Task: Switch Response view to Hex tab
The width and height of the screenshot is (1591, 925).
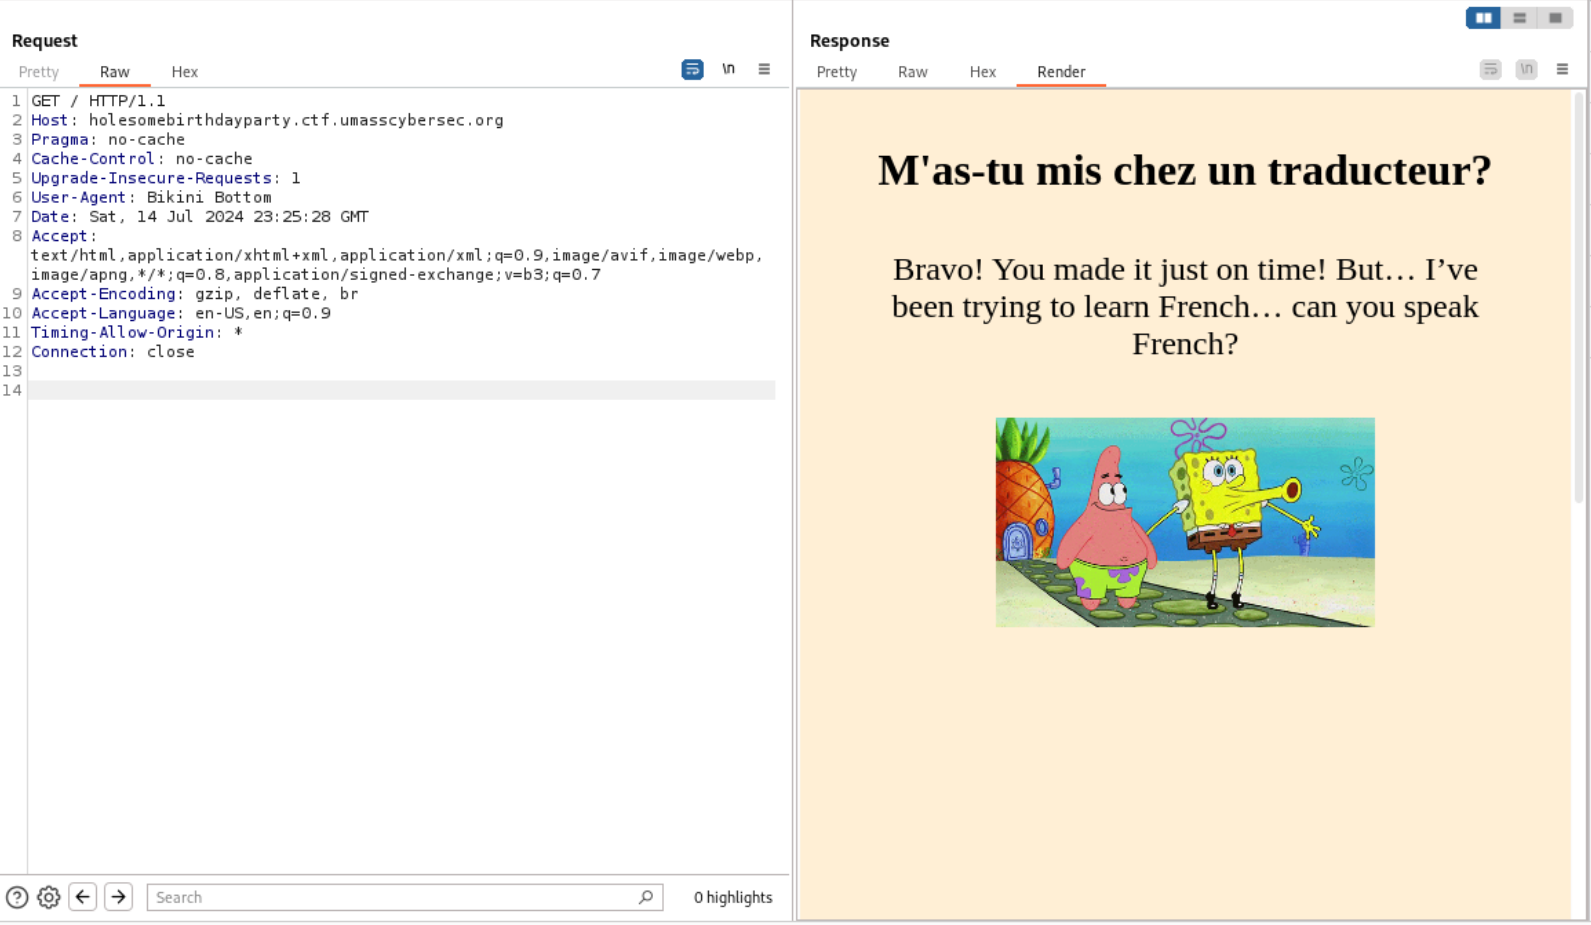Action: 983,72
